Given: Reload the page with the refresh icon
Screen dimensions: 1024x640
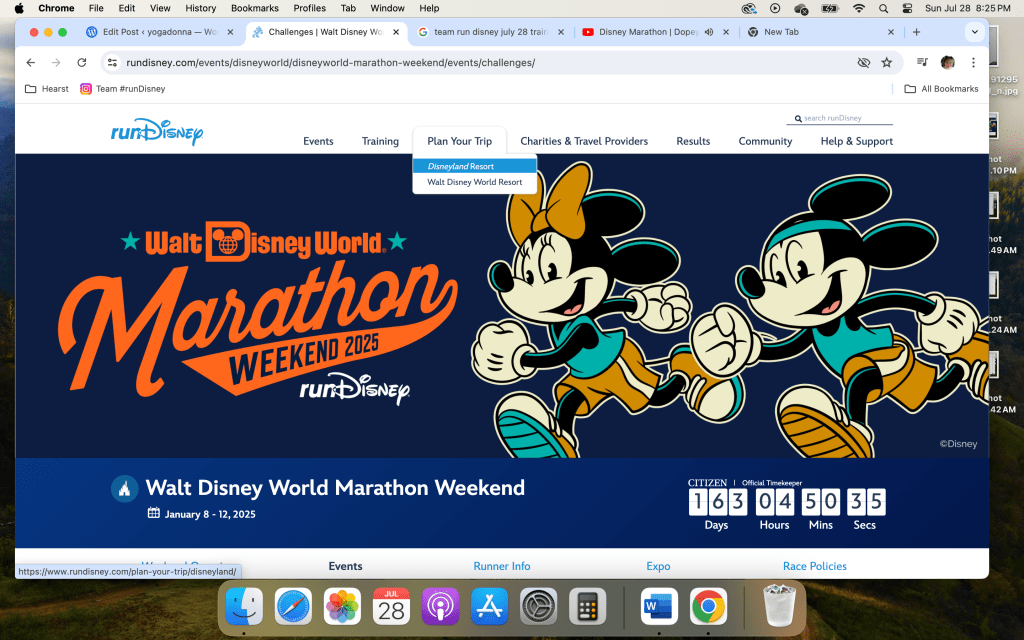Looking at the screenshot, I should point(82,62).
